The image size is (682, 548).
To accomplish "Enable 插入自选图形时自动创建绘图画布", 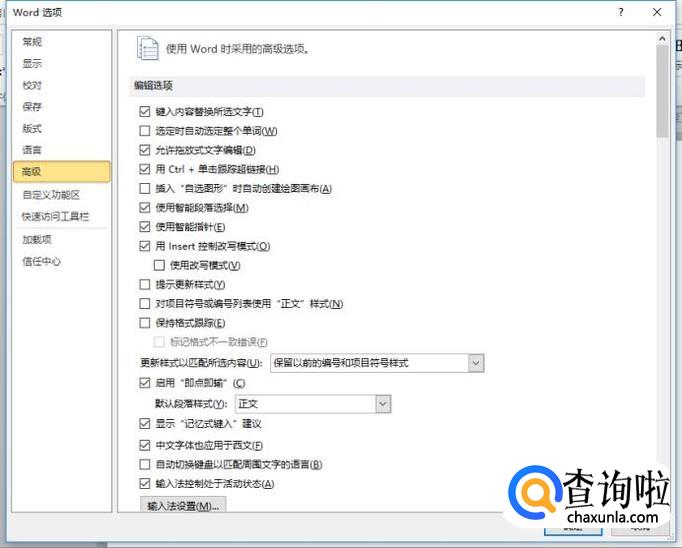I will [145, 188].
